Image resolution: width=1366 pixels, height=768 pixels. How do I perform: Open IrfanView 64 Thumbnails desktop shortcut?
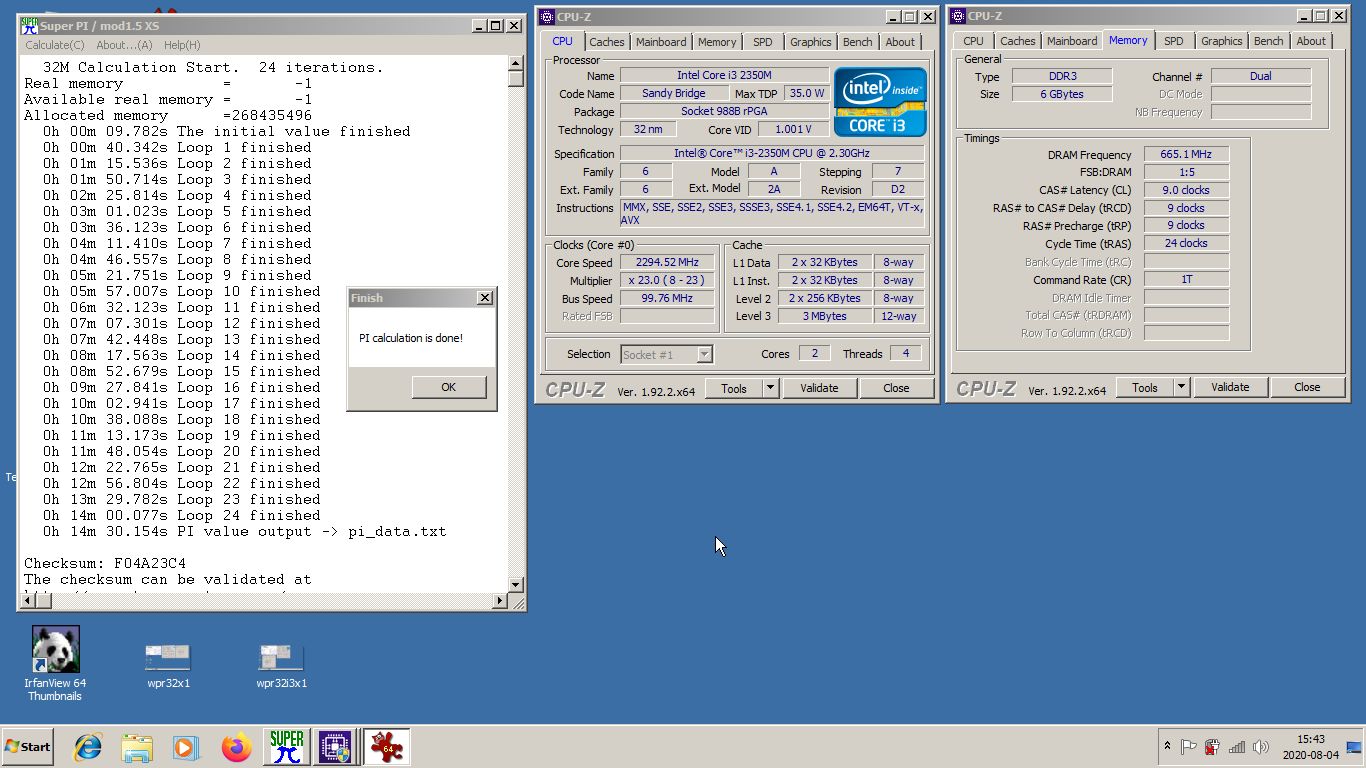tap(55, 663)
